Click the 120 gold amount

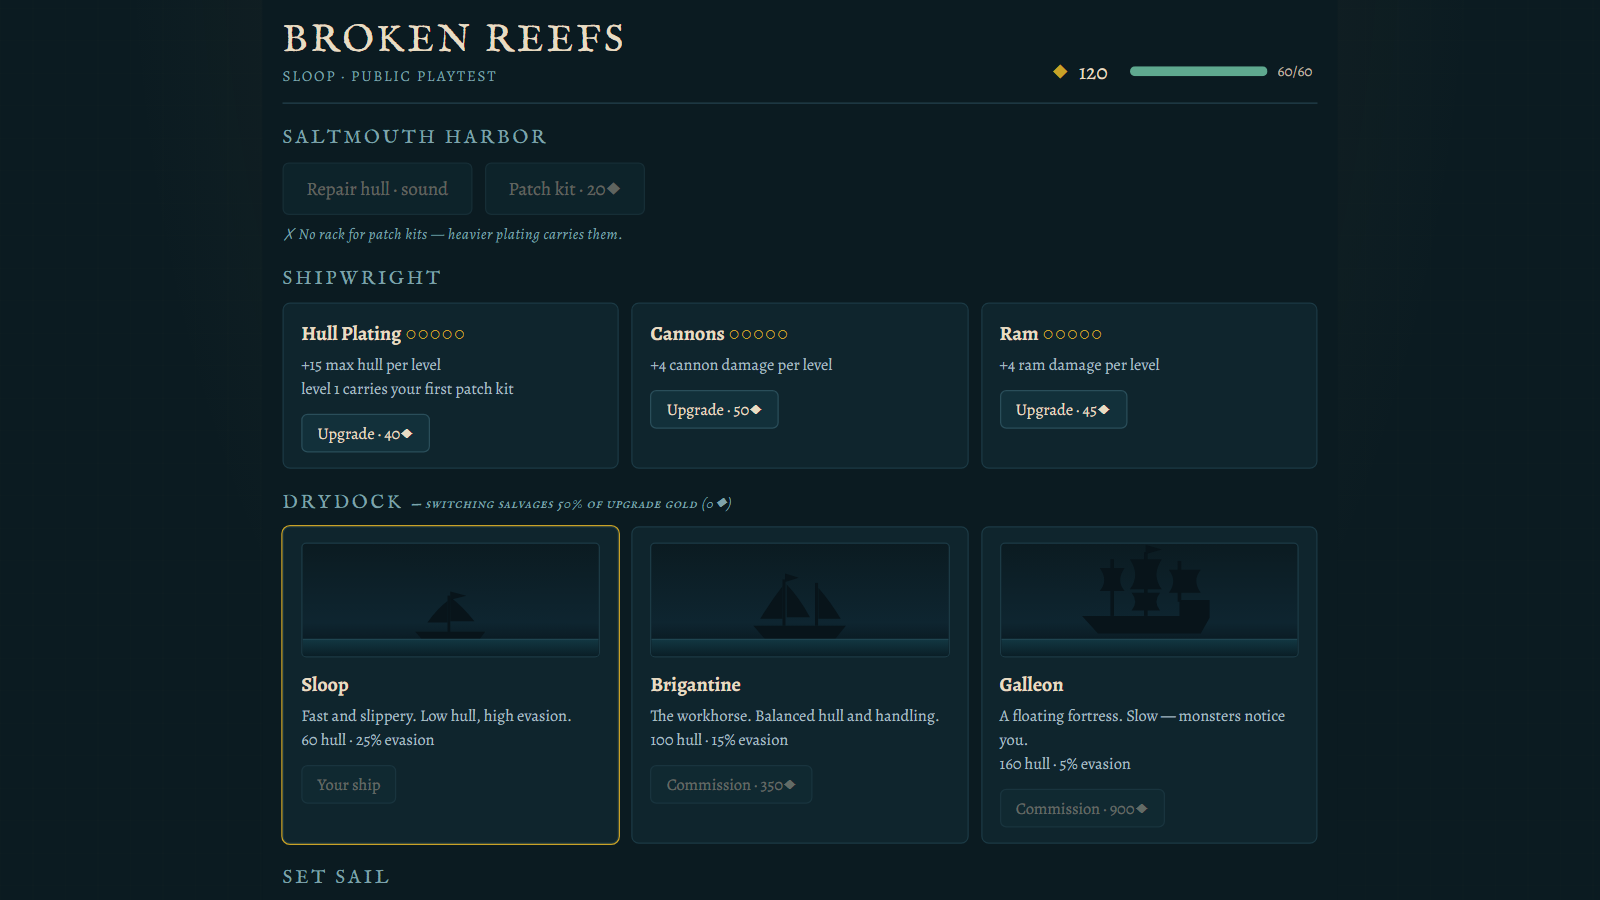[x=1093, y=73]
